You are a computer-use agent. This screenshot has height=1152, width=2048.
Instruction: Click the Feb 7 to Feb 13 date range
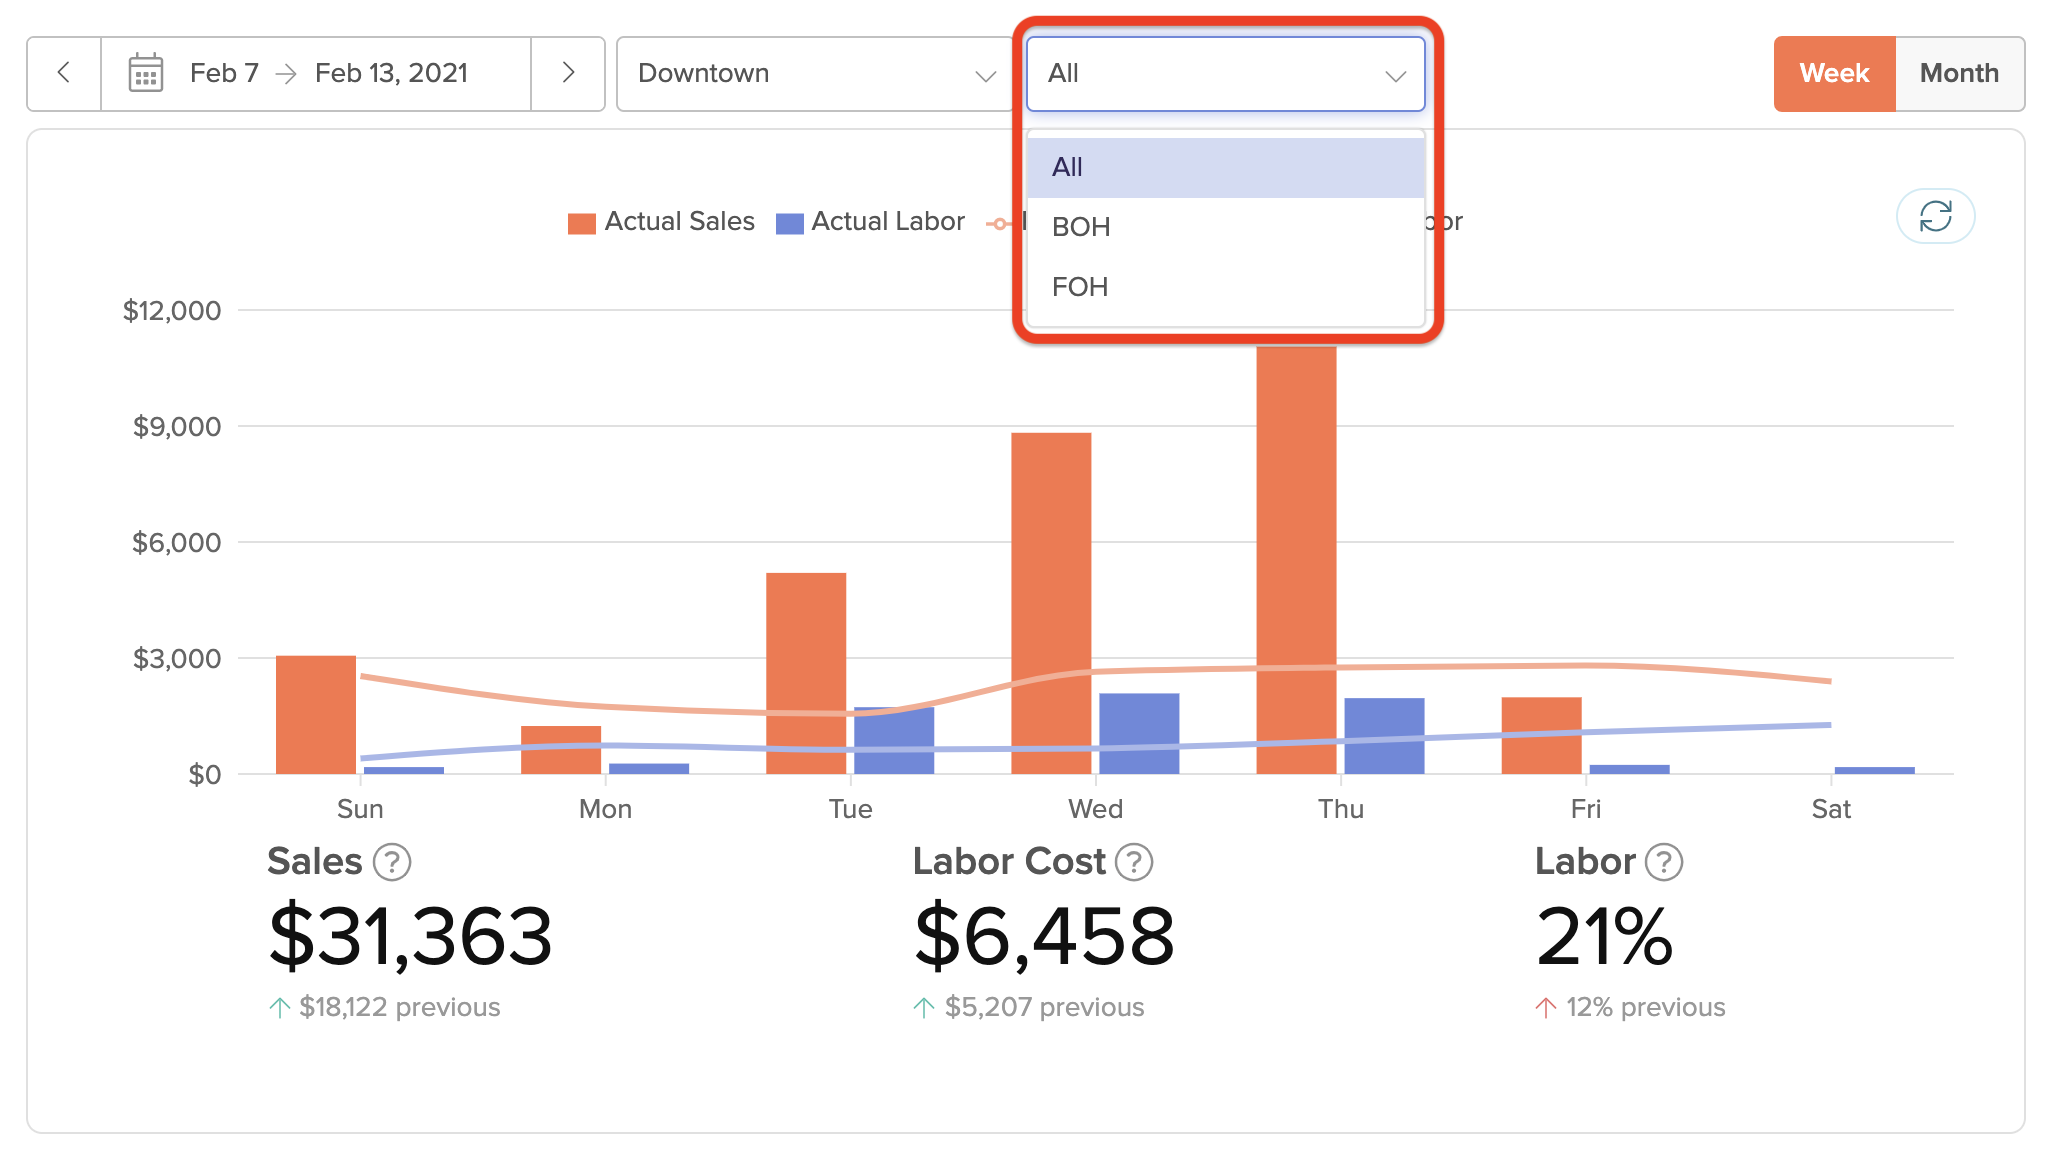(330, 74)
